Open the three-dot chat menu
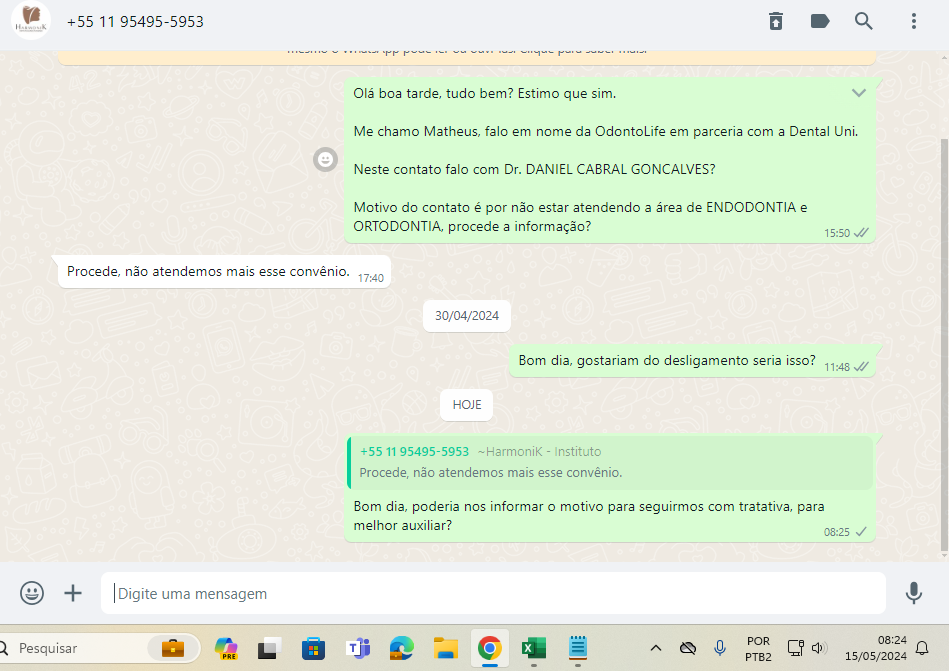Image resolution: width=949 pixels, height=671 pixels. 913,21
